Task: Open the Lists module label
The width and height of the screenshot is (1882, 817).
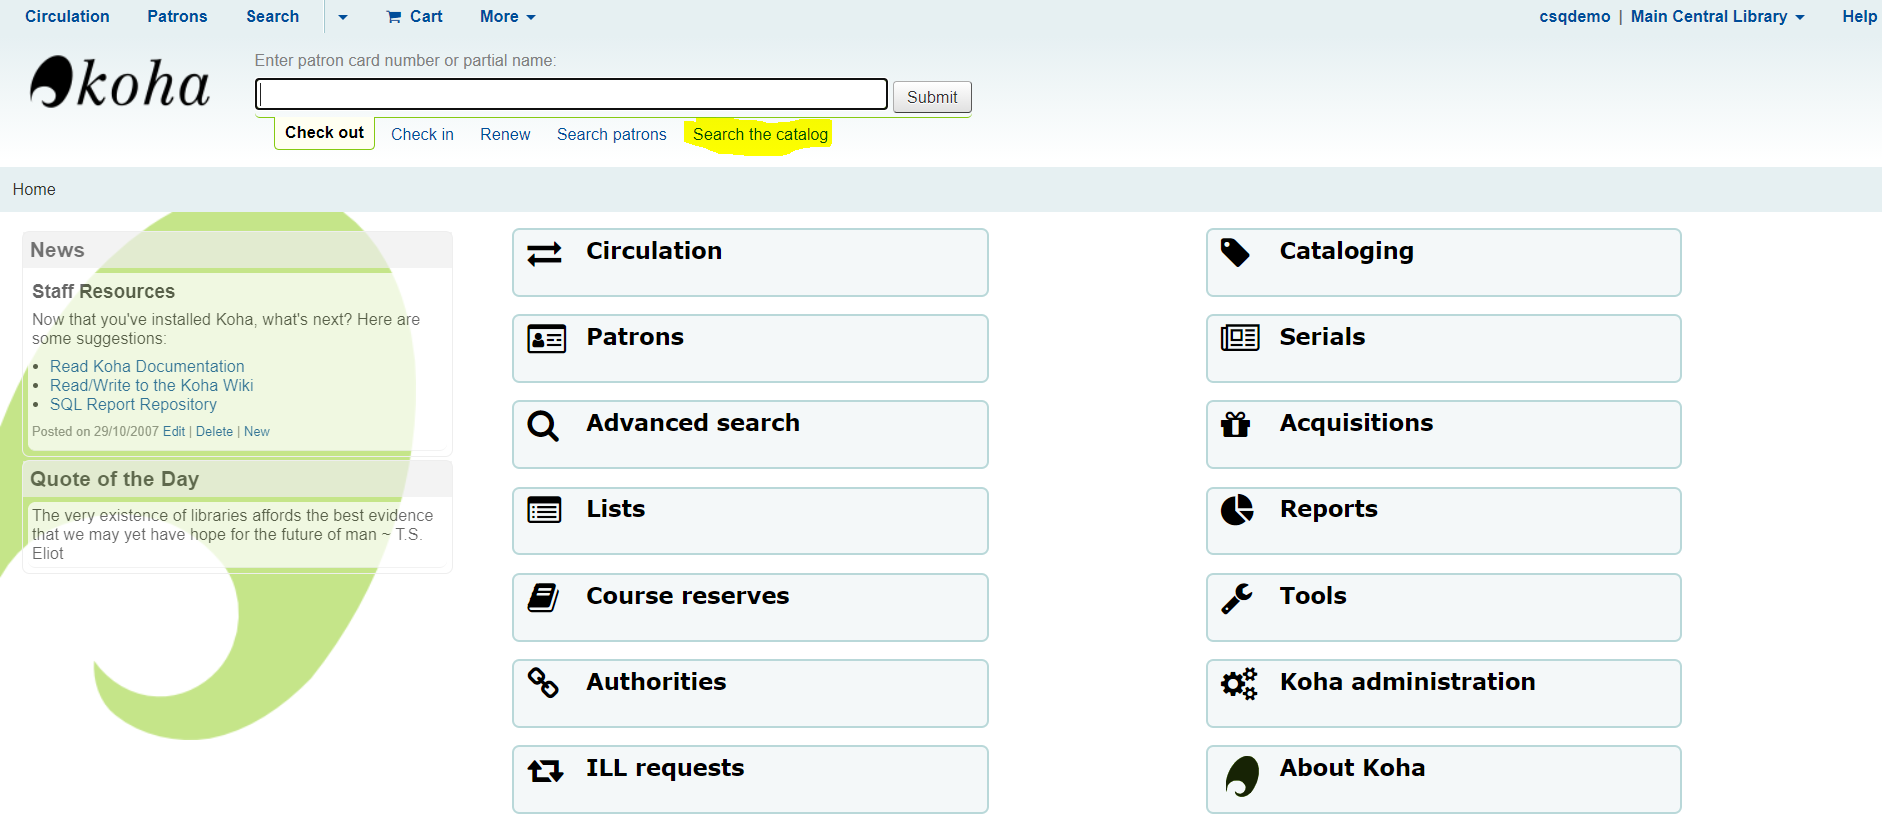Action: pos(616,509)
